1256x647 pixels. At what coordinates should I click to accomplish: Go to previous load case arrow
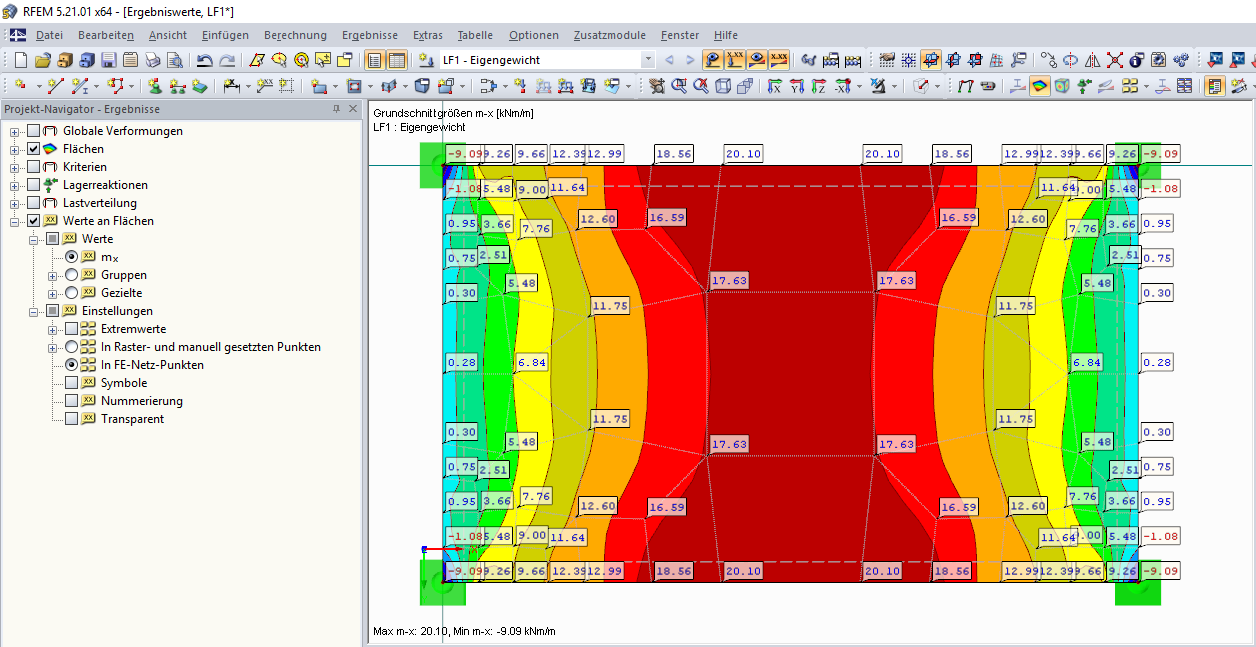coord(670,60)
